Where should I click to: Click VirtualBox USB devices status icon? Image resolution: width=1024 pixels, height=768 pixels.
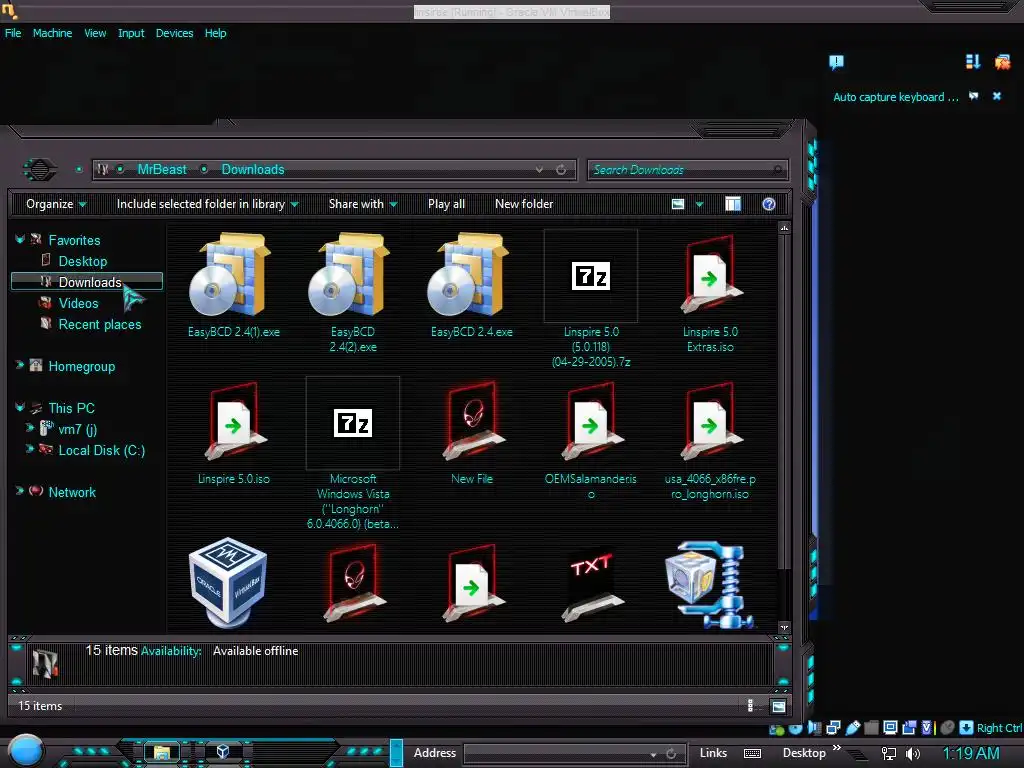point(853,728)
